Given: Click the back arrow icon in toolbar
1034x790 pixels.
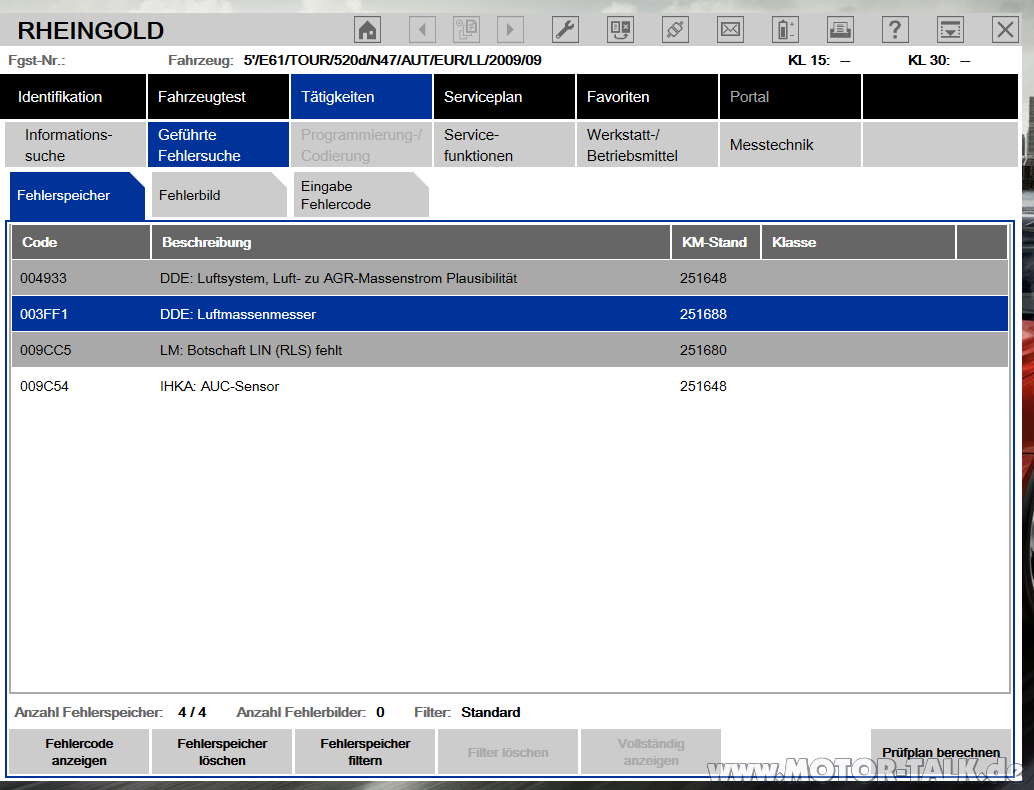Looking at the screenshot, I should (423, 30).
